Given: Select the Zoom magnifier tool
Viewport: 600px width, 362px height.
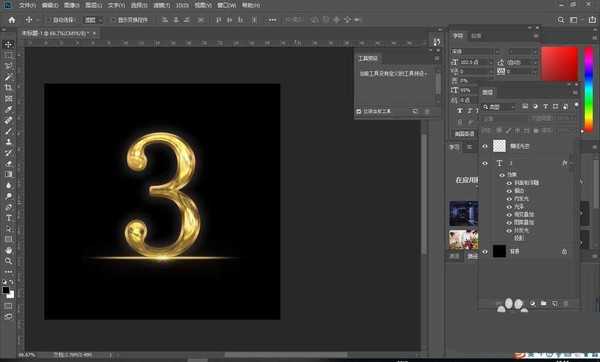Looking at the screenshot, I should tap(8, 261).
